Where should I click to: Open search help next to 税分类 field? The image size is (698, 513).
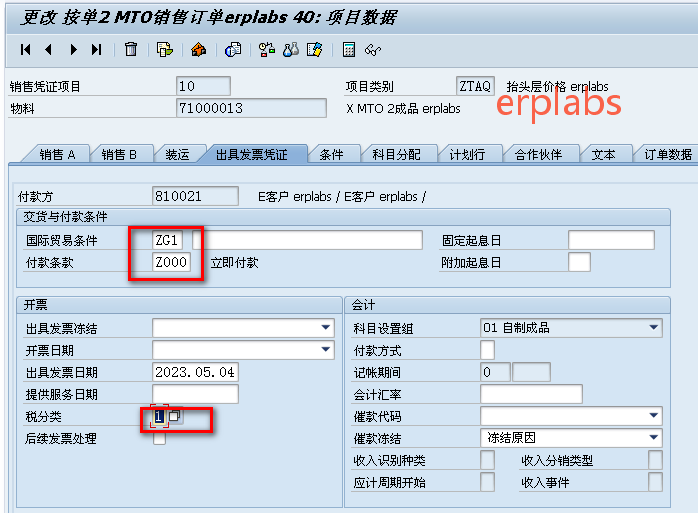pyautogui.click(x=174, y=416)
